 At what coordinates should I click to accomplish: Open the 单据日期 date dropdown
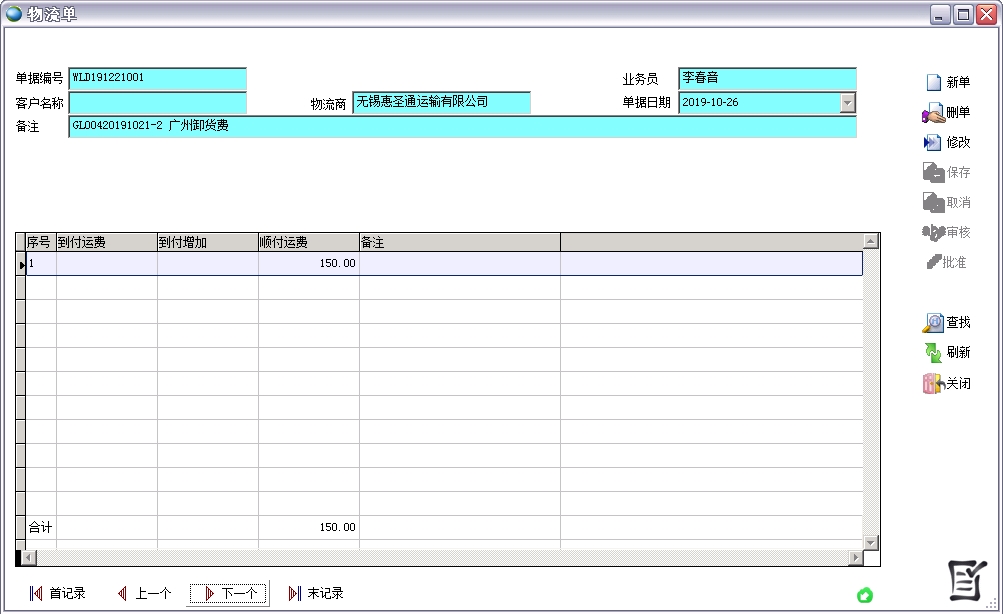(x=848, y=103)
